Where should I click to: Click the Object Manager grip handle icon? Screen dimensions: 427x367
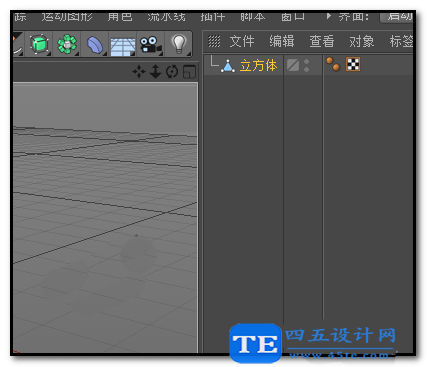click(214, 41)
